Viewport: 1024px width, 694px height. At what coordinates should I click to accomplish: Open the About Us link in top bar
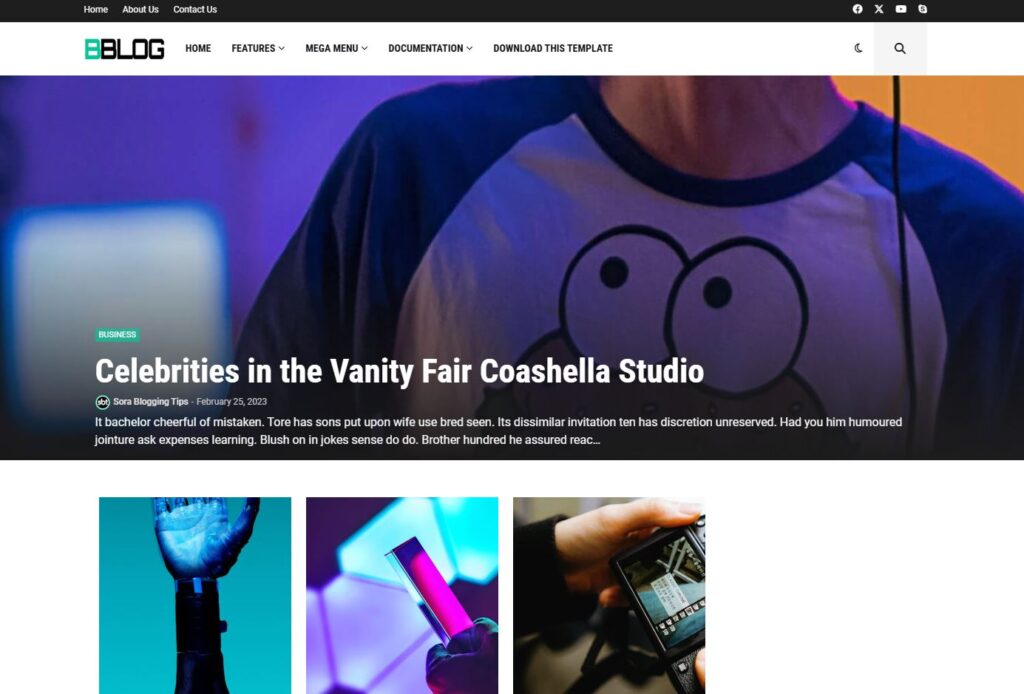[140, 9]
